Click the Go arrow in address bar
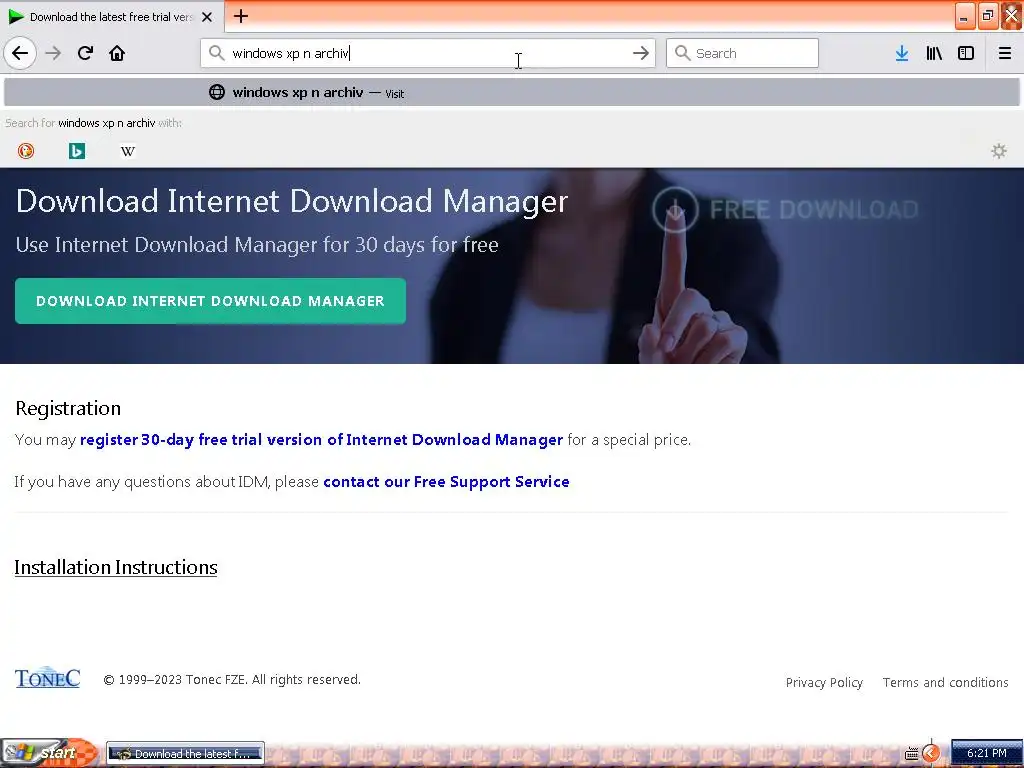Viewport: 1024px width, 768px height. (x=641, y=53)
